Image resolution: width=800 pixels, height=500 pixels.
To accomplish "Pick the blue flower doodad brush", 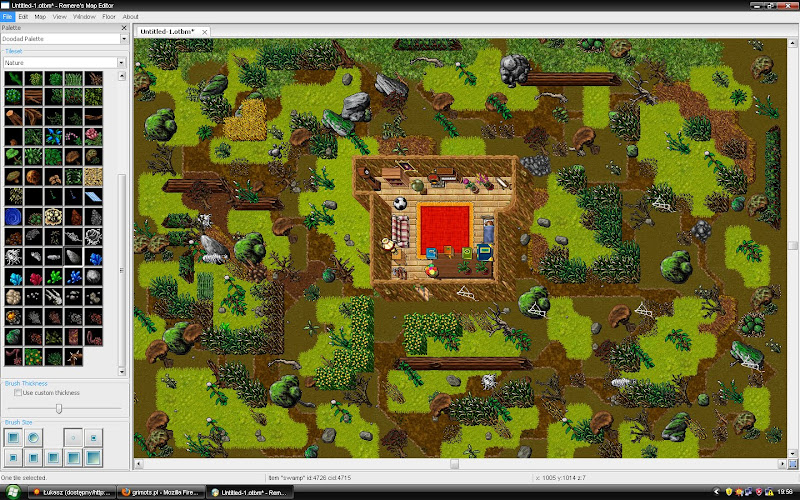I will click(53, 136).
